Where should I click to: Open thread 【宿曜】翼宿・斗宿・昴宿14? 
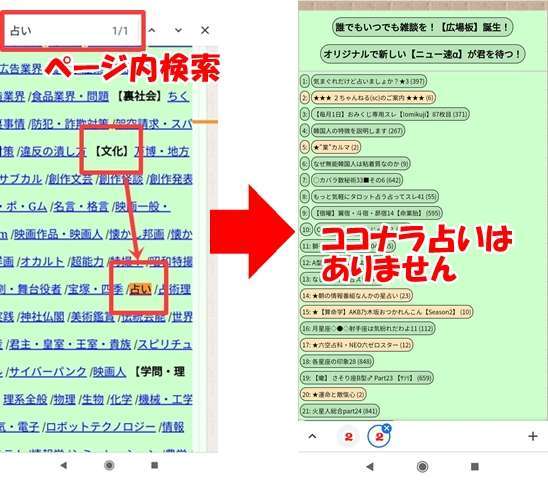pos(377,213)
